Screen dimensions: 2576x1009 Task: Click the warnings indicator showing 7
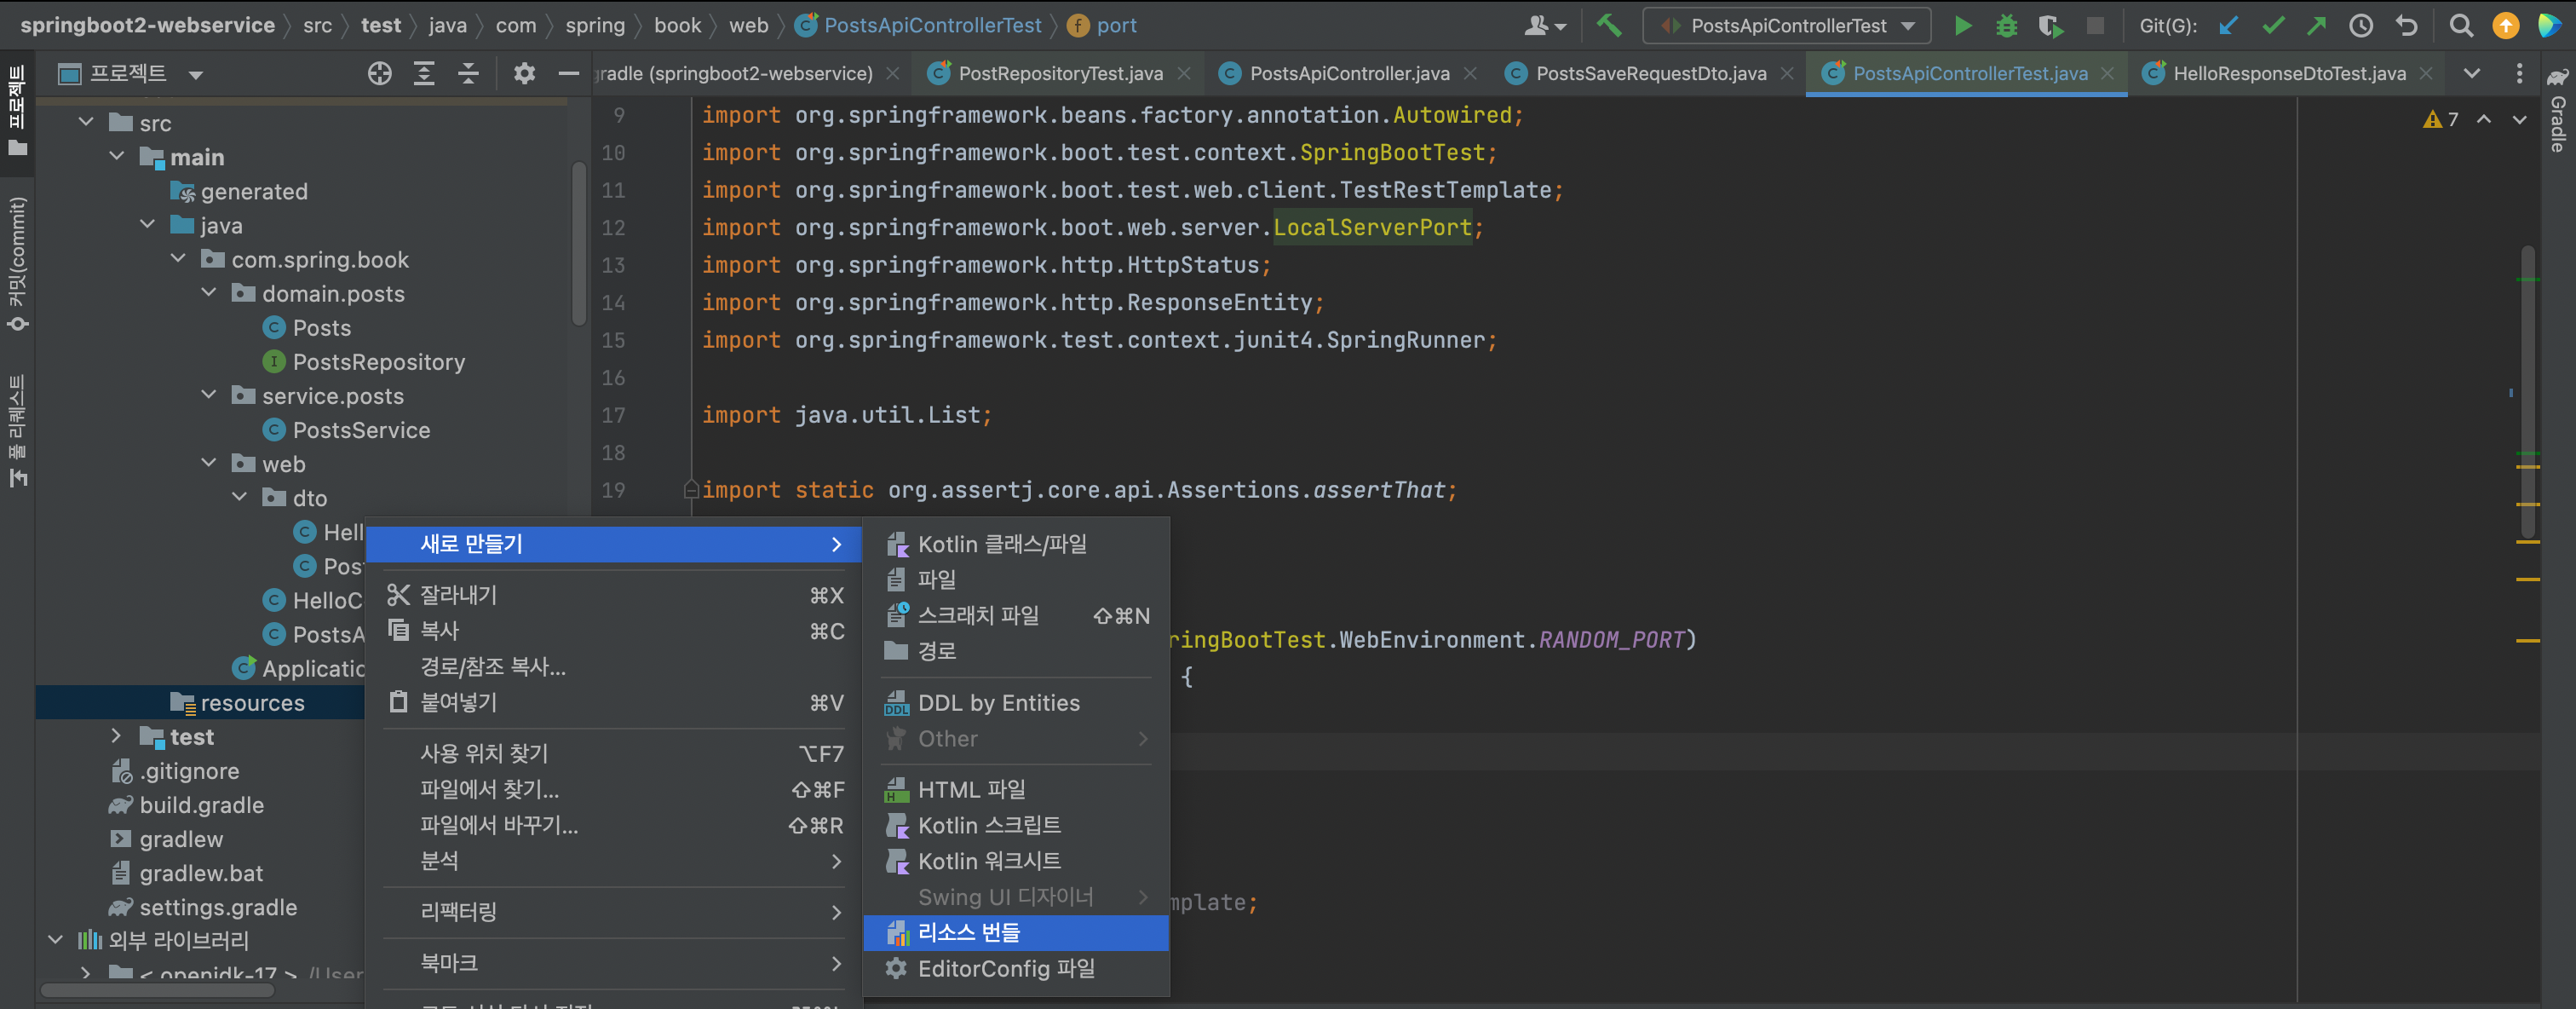[x=2440, y=120]
